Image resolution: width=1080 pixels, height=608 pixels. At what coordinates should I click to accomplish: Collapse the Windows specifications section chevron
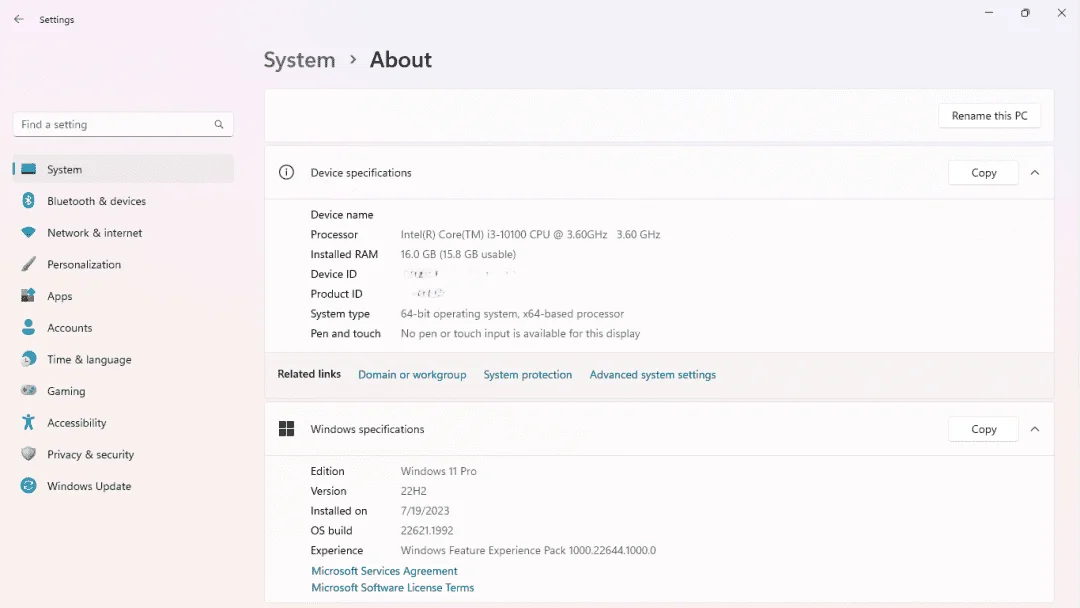[x=1035, y=429]
